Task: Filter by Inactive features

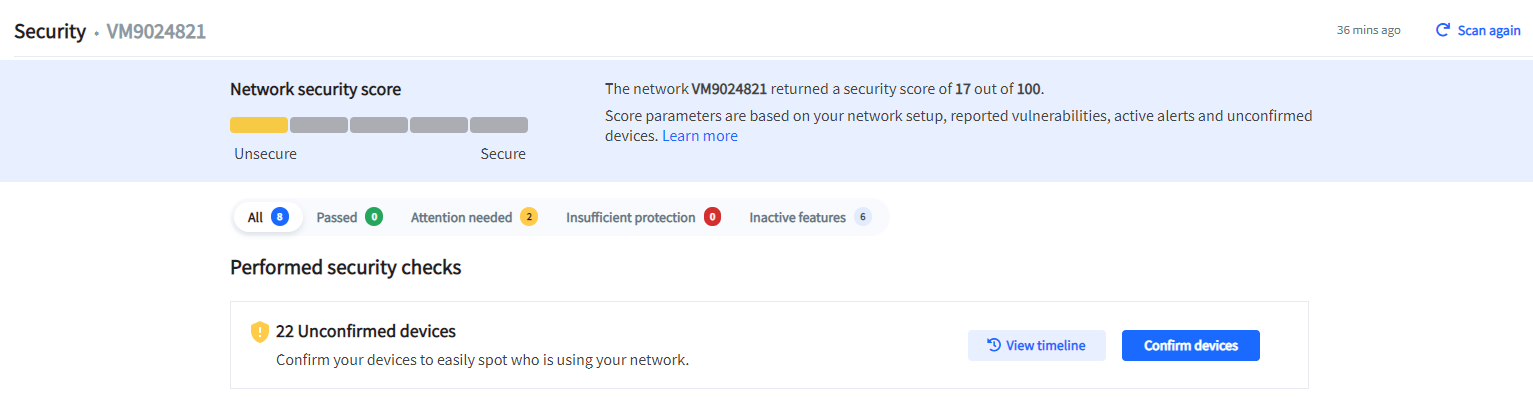Action: click(797, 217)
